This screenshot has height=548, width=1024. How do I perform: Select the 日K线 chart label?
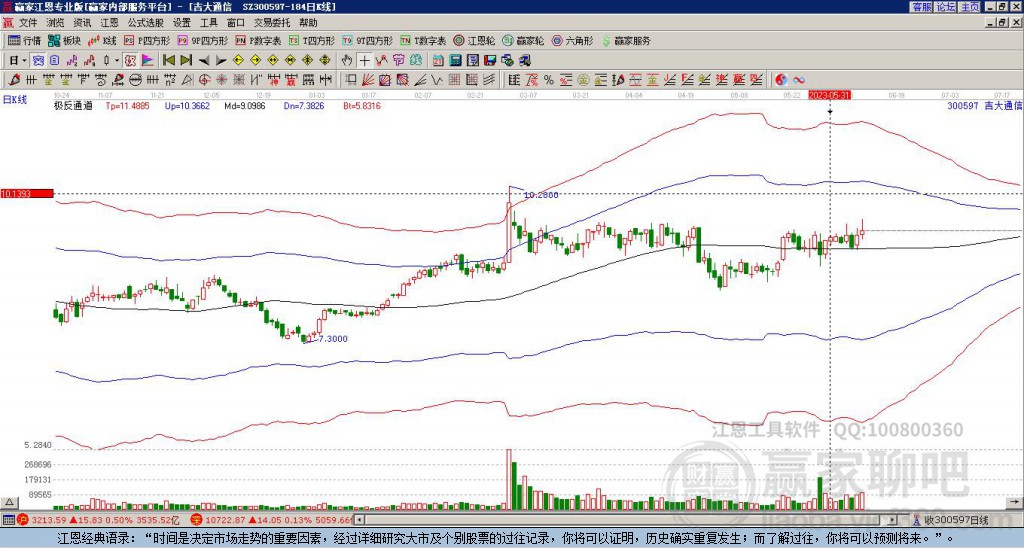pos(14,100)
